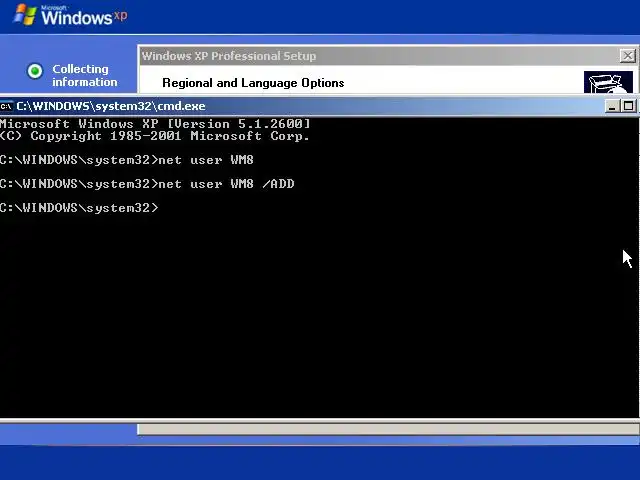
Task: Click the empty command prompt line
Action: tap(79, 208)
